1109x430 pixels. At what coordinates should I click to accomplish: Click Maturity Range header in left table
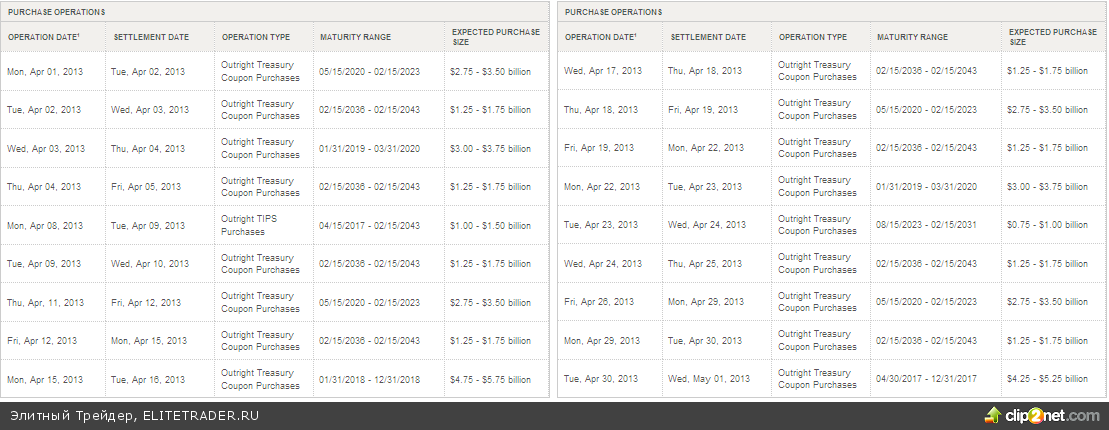(x=355, y=37)
